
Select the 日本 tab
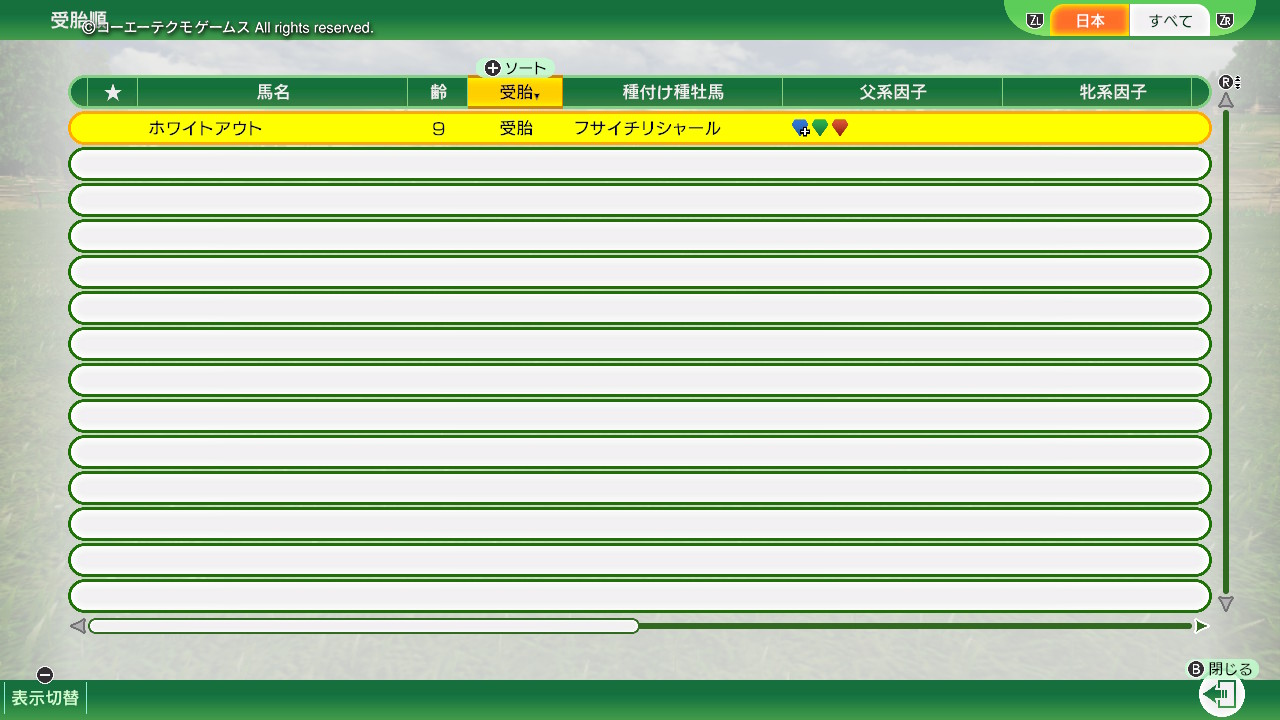tap(1090, 21)
